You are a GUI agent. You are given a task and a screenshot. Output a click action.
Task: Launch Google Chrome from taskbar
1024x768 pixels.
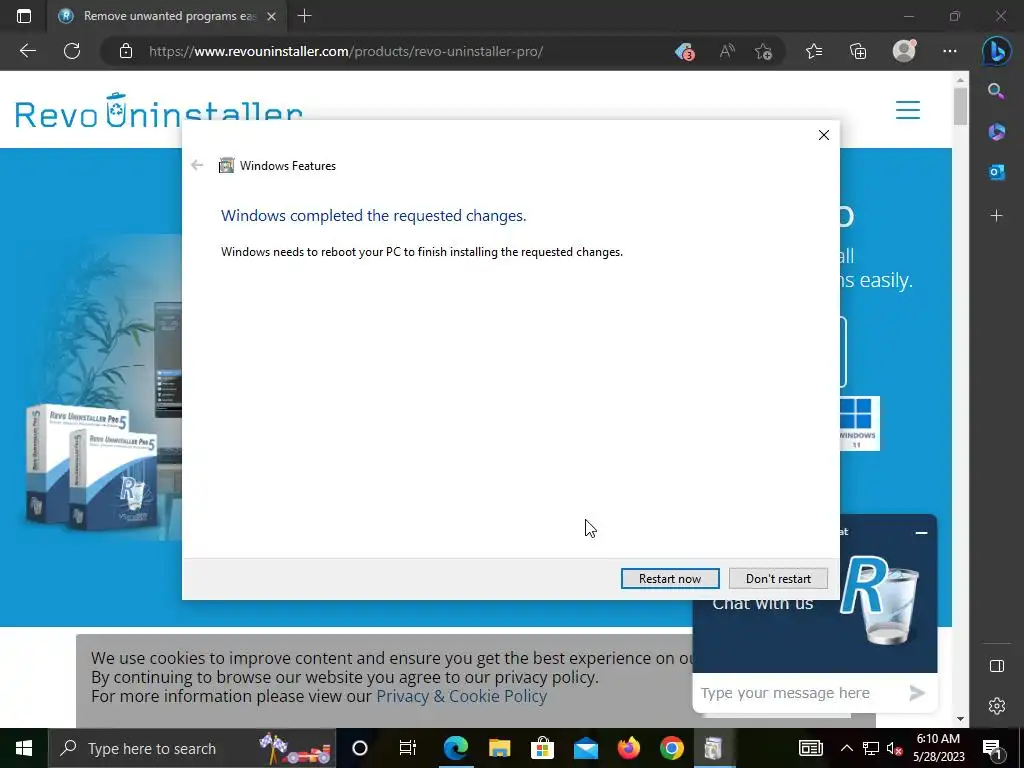(x=672, y=748)
